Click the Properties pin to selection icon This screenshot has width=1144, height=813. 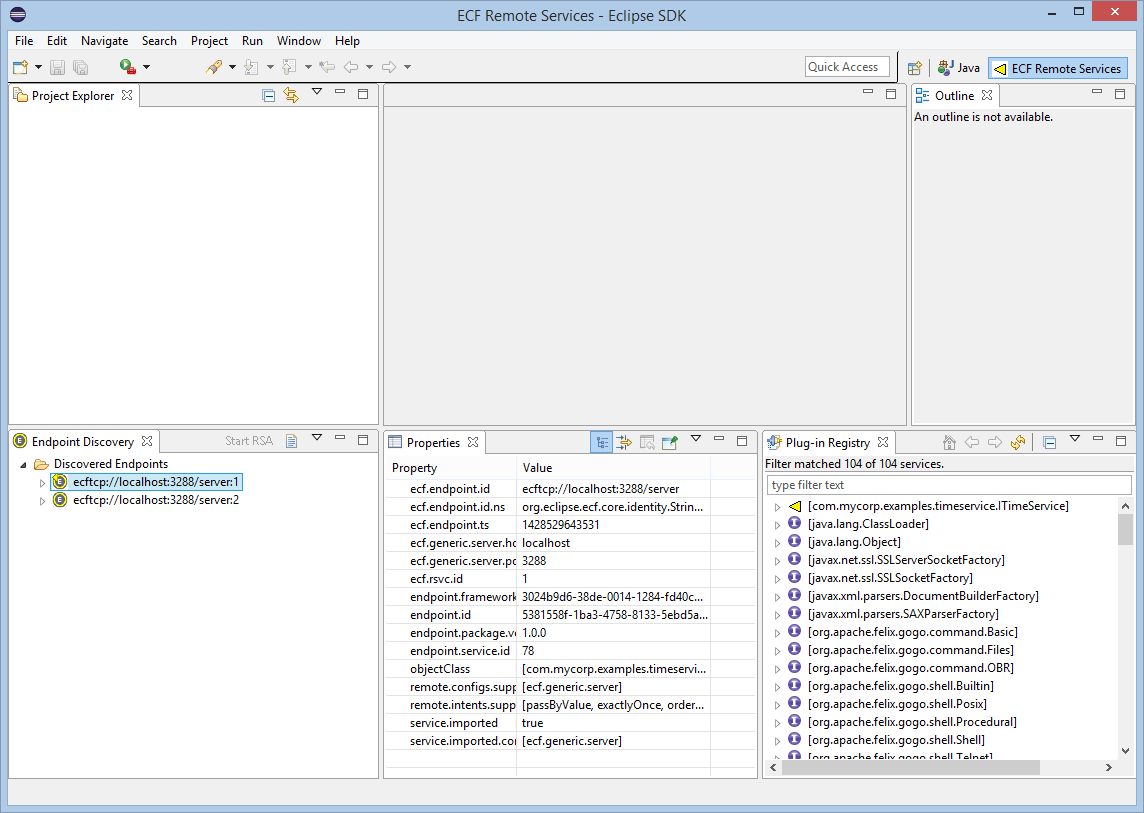[670, 442]
